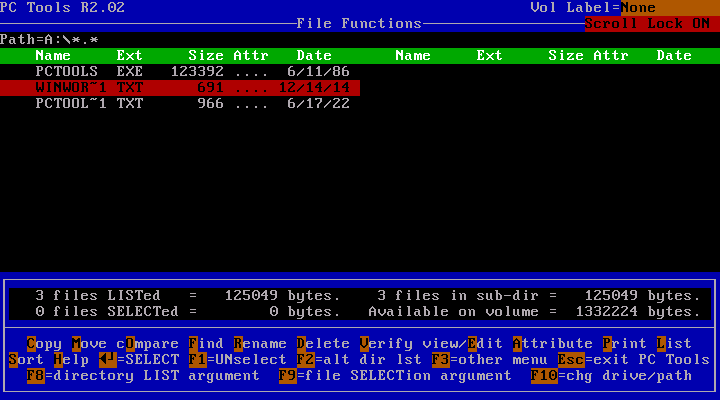Click the right-side Name column header
The width and height of the screenshot is (720, 400).
413,56
